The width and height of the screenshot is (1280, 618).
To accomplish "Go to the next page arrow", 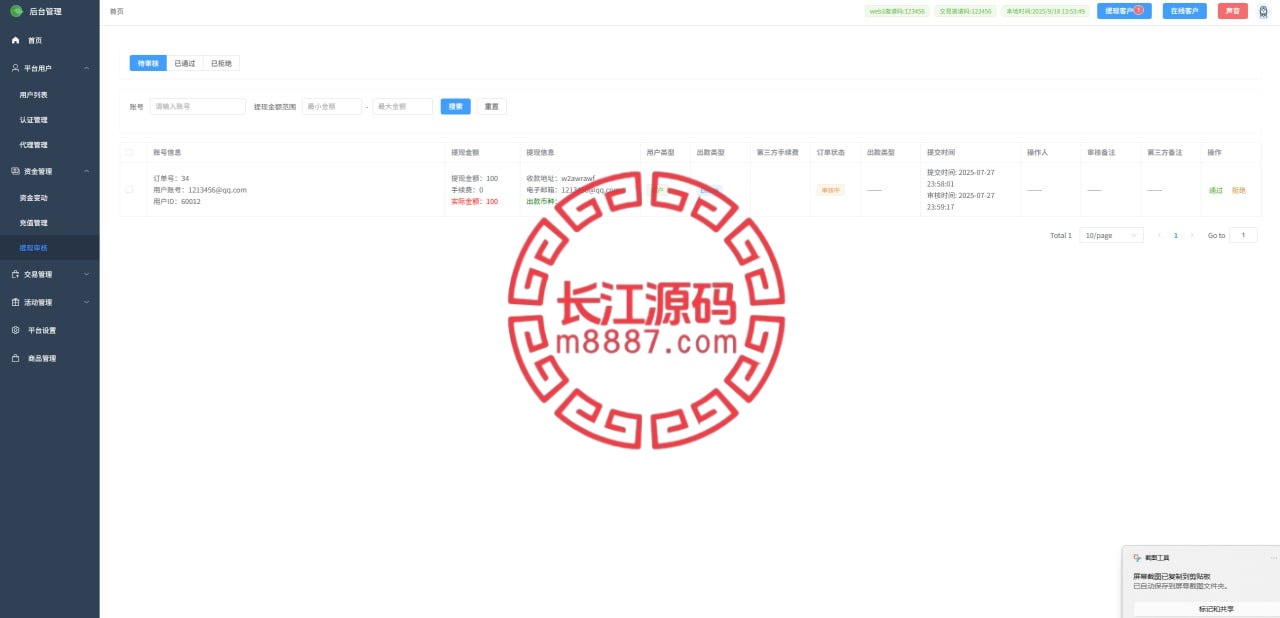I will pos(1192,235).
